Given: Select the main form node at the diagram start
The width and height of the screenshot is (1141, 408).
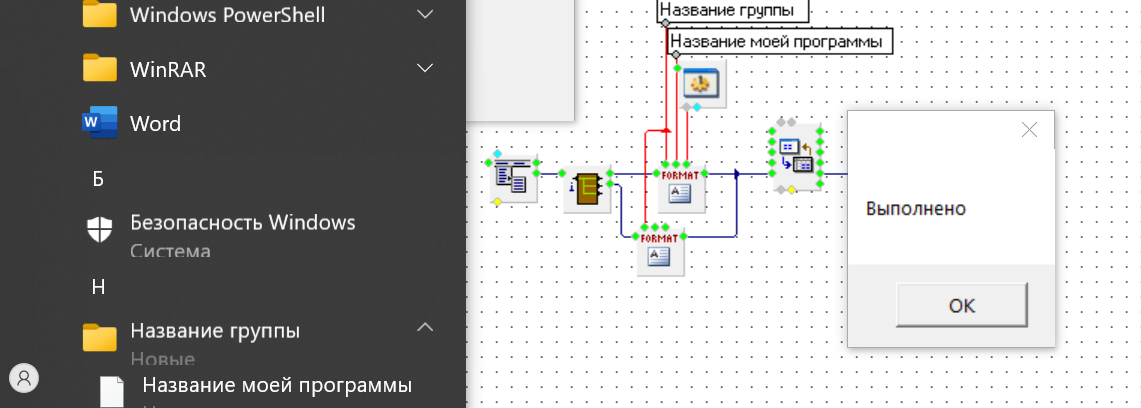Looking at the screenshot, I should tap(514, 178).
